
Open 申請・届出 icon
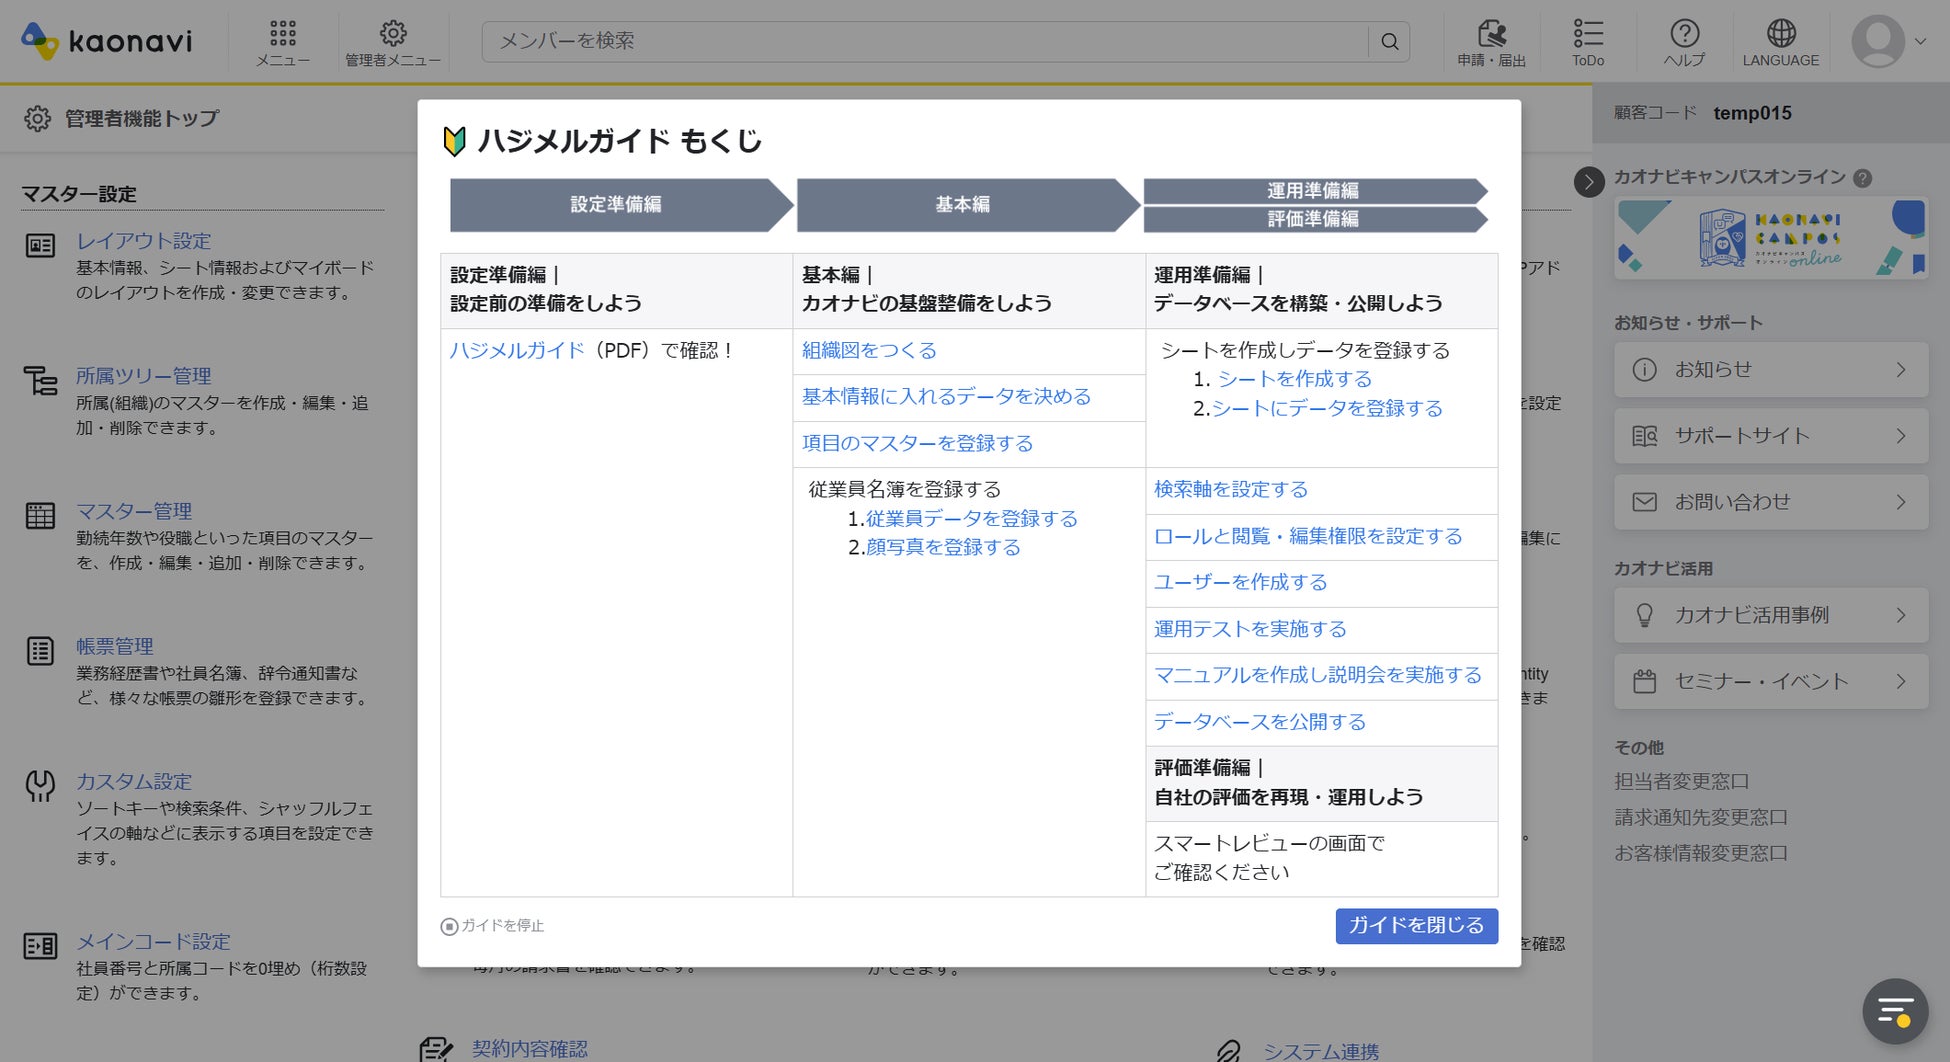tap(1491, 33)
